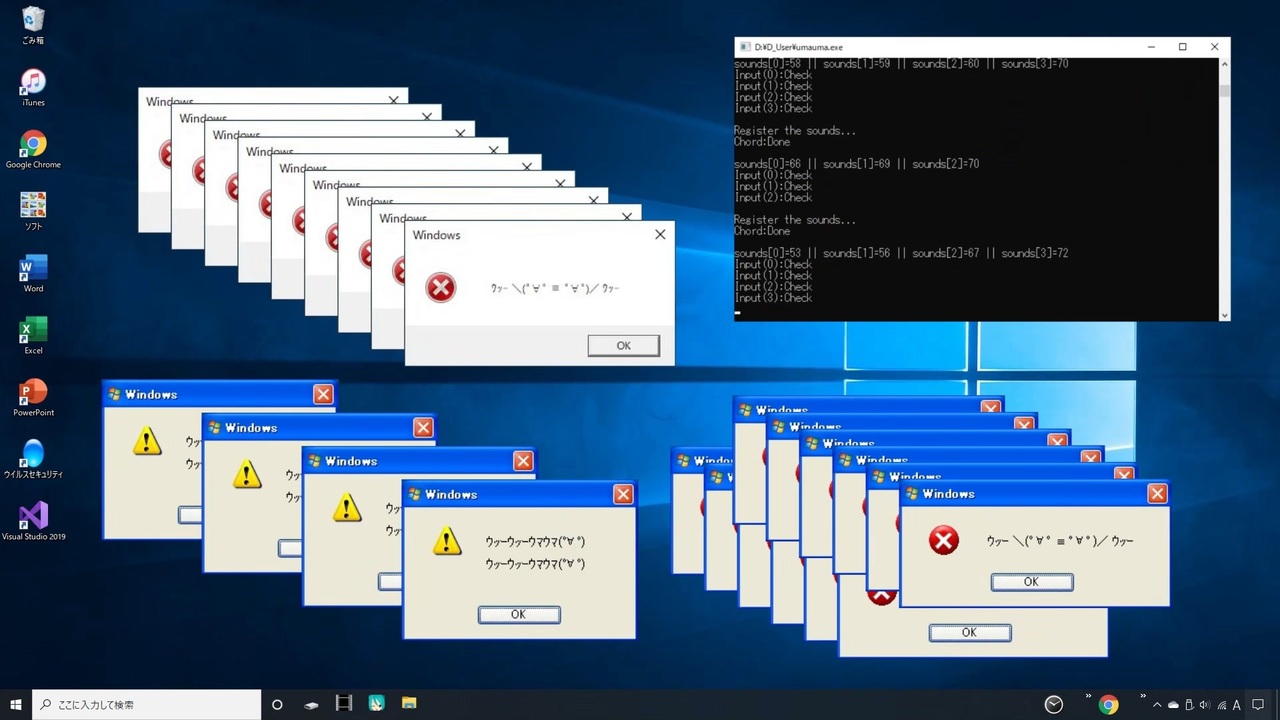Select the Visual Studio 2019 desktop icon
The image size is (1280, 720).
[33, 517]
